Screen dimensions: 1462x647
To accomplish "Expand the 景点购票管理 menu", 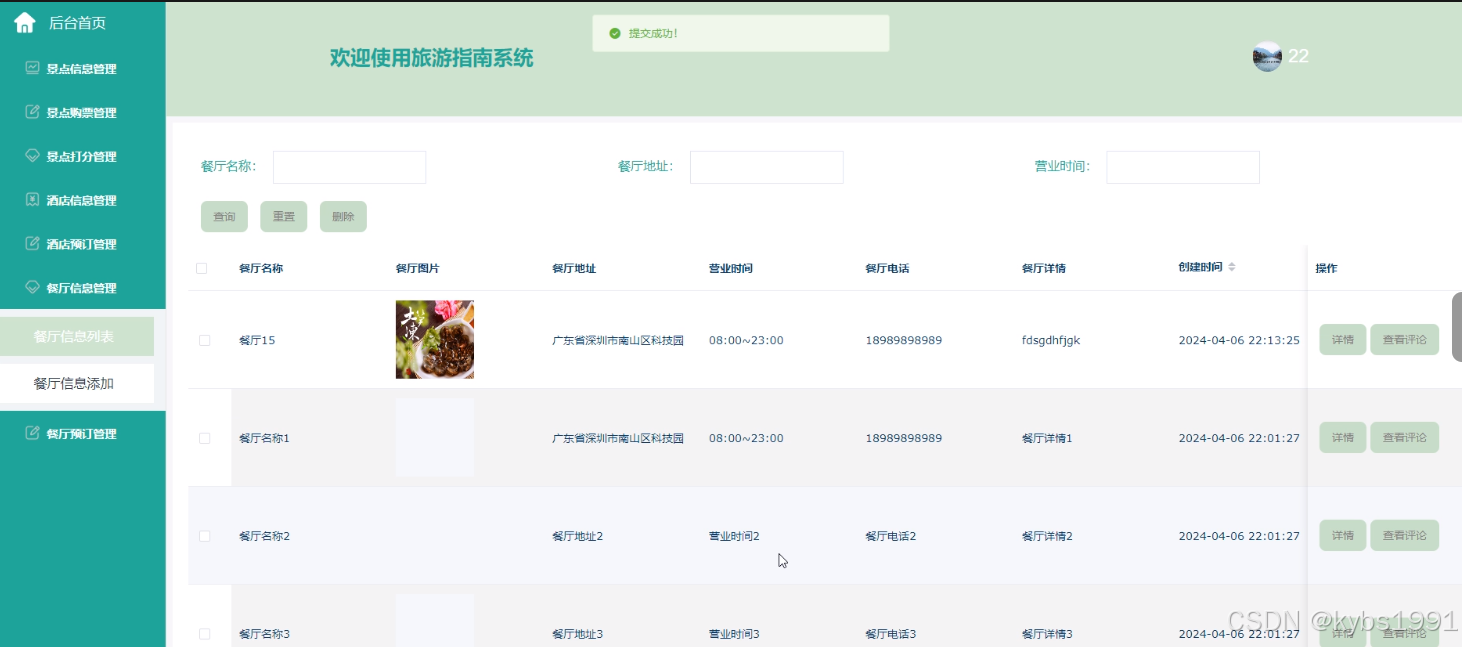I will pyautogui.click(x=83, y=112).
